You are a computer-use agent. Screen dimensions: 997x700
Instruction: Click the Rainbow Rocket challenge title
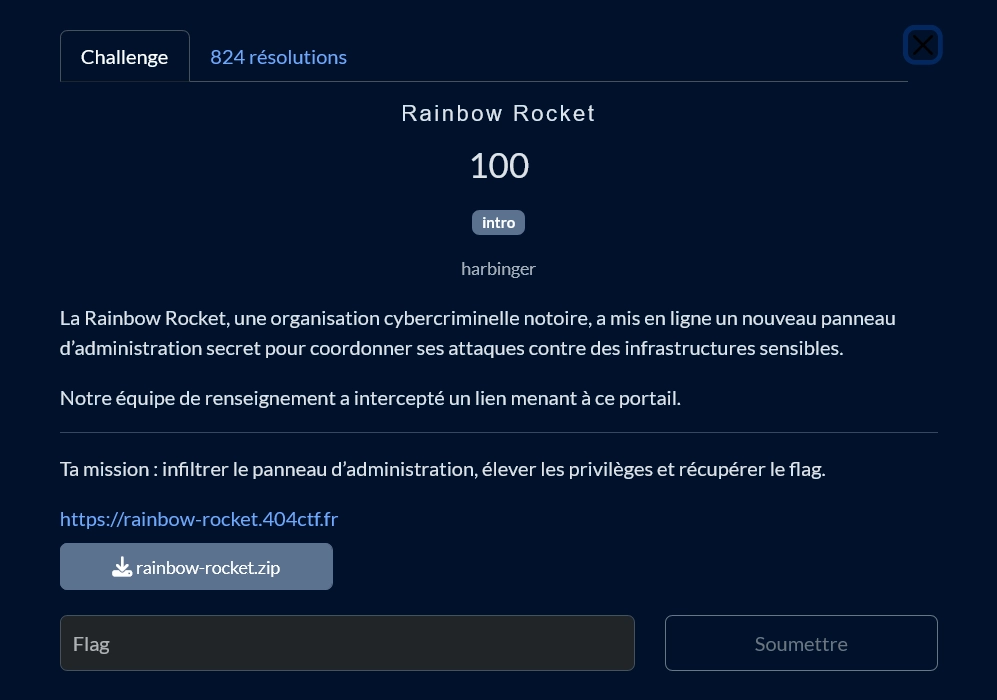pos(498,114)
